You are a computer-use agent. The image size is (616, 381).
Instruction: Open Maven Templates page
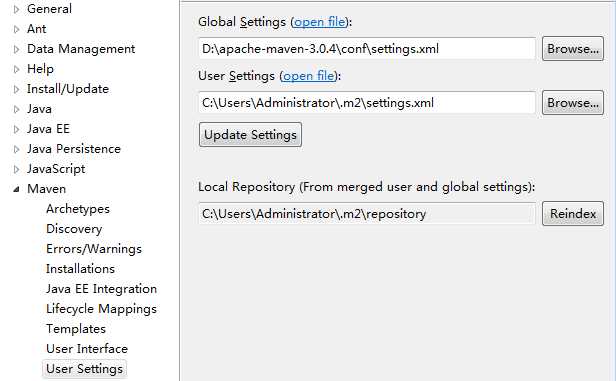click(x=76, y=329)
